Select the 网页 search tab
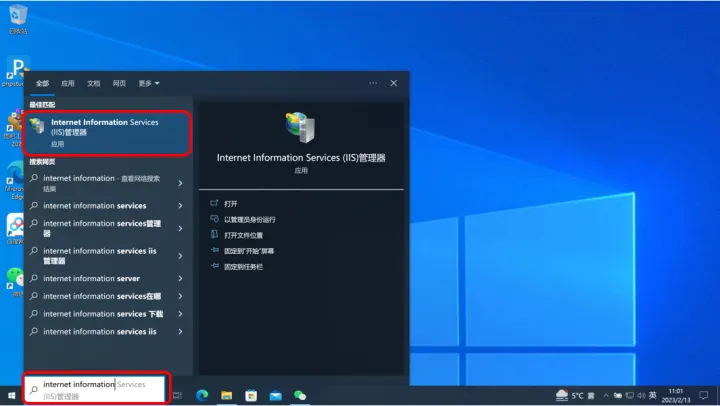720x406 pixels. pos(120,83)
